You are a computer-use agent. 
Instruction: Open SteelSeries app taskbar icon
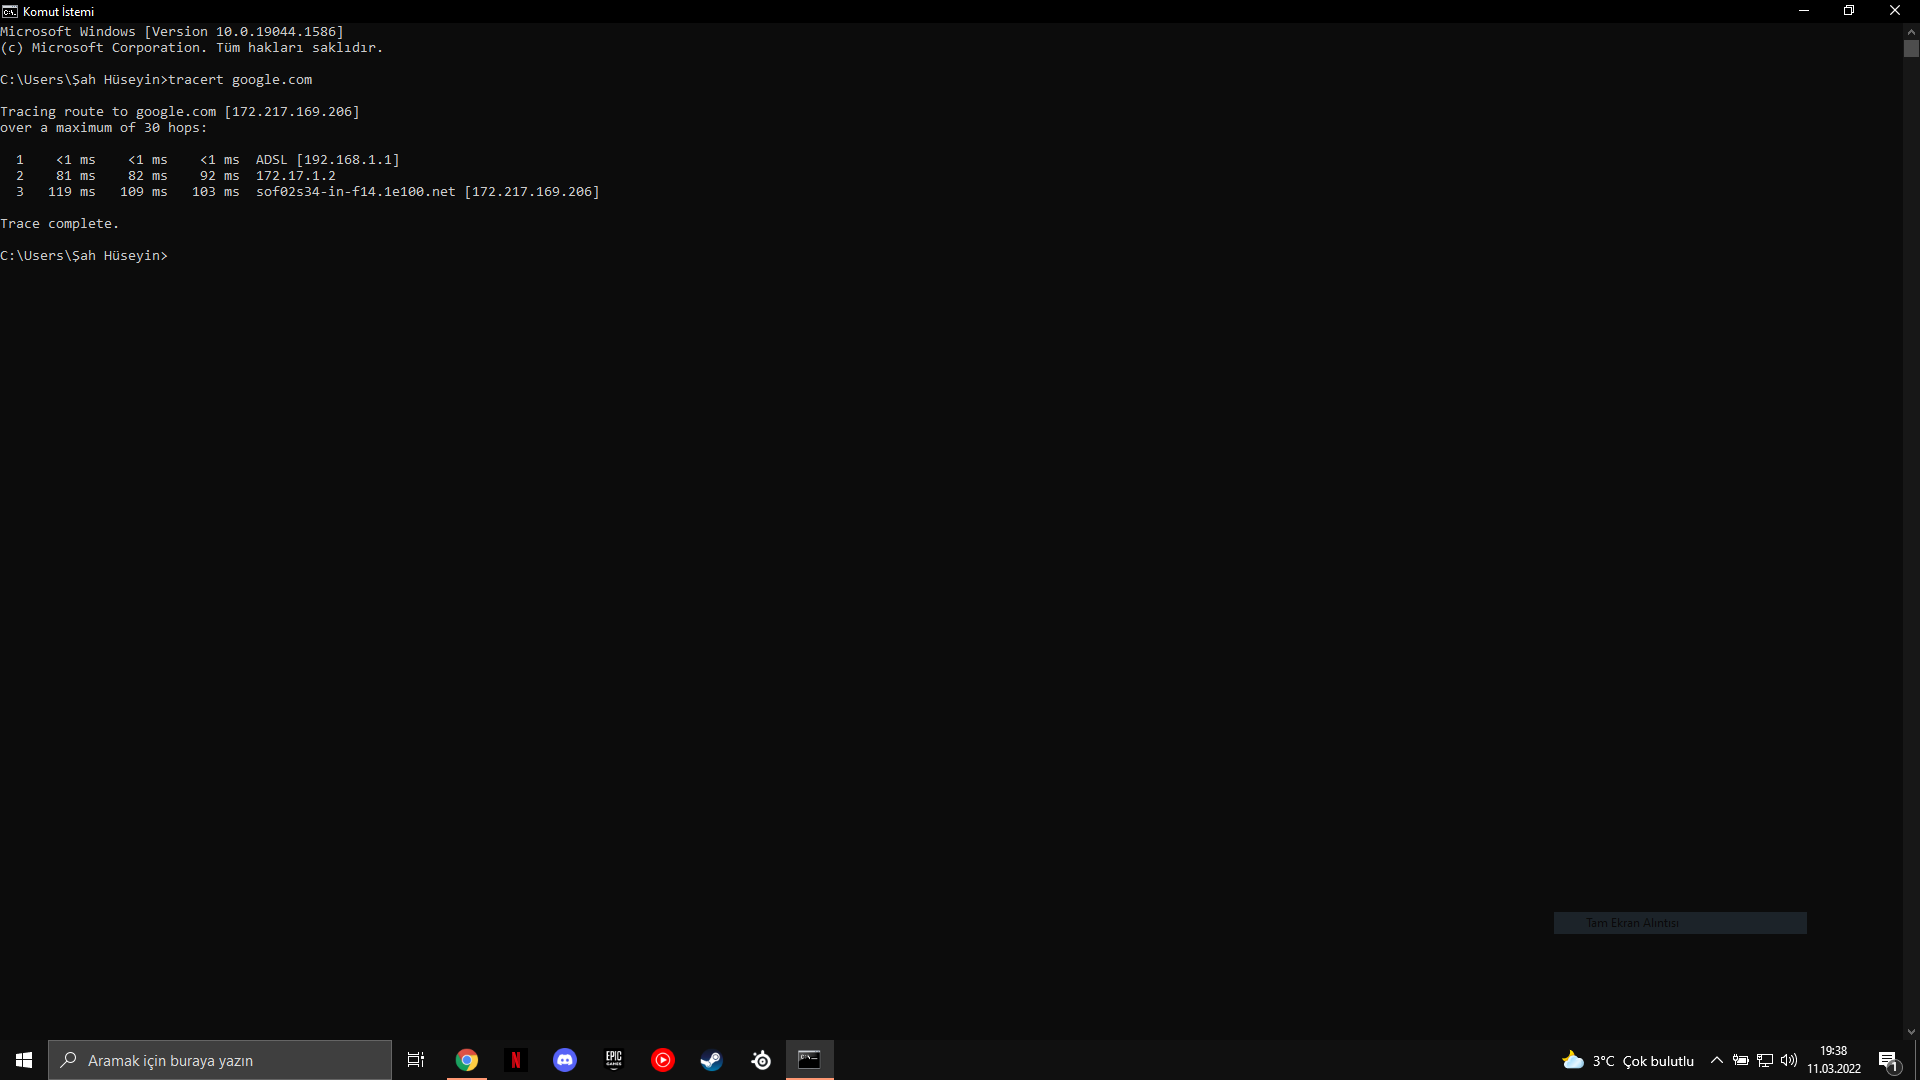[x=761, y=1060]
